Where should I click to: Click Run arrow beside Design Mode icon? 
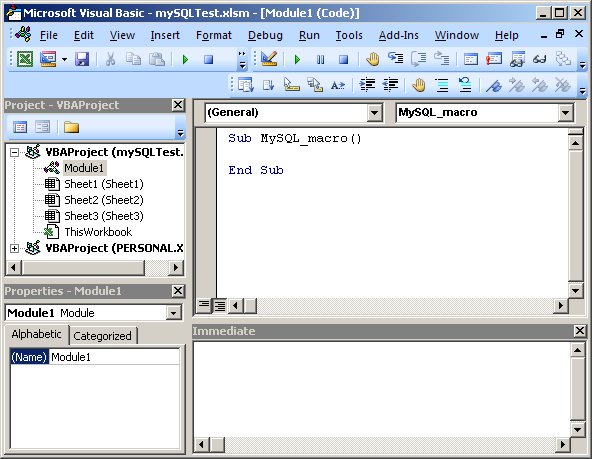pyautogui.click(x=297, y=59)
